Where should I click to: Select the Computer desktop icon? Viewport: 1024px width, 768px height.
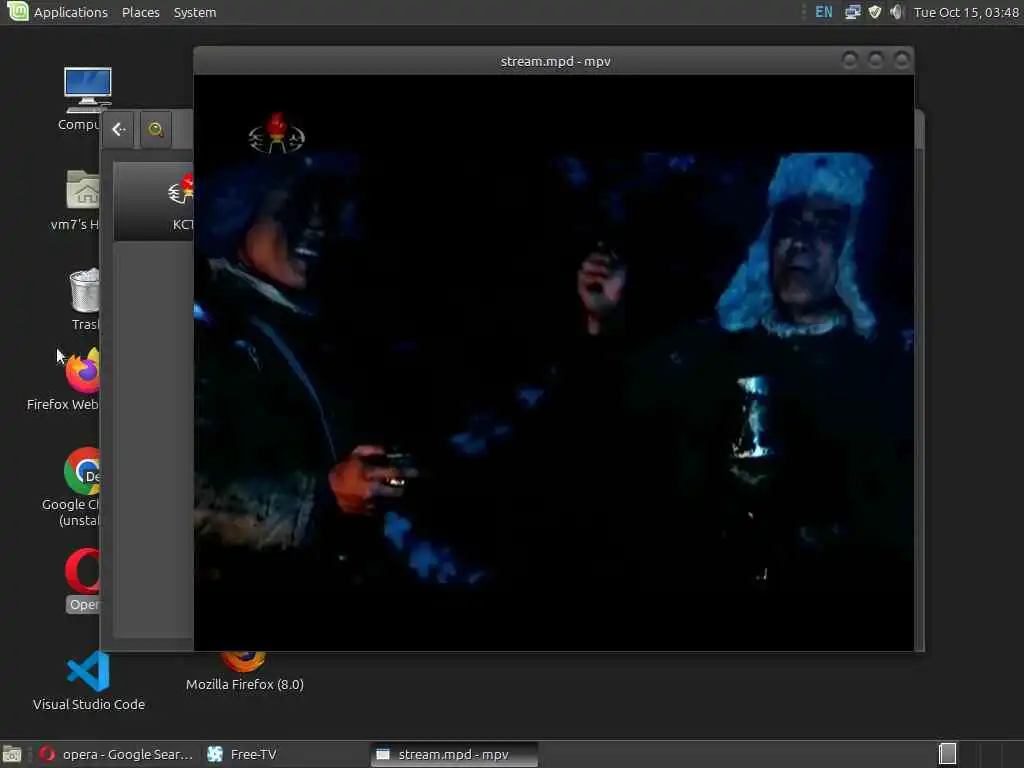(83, 98)
